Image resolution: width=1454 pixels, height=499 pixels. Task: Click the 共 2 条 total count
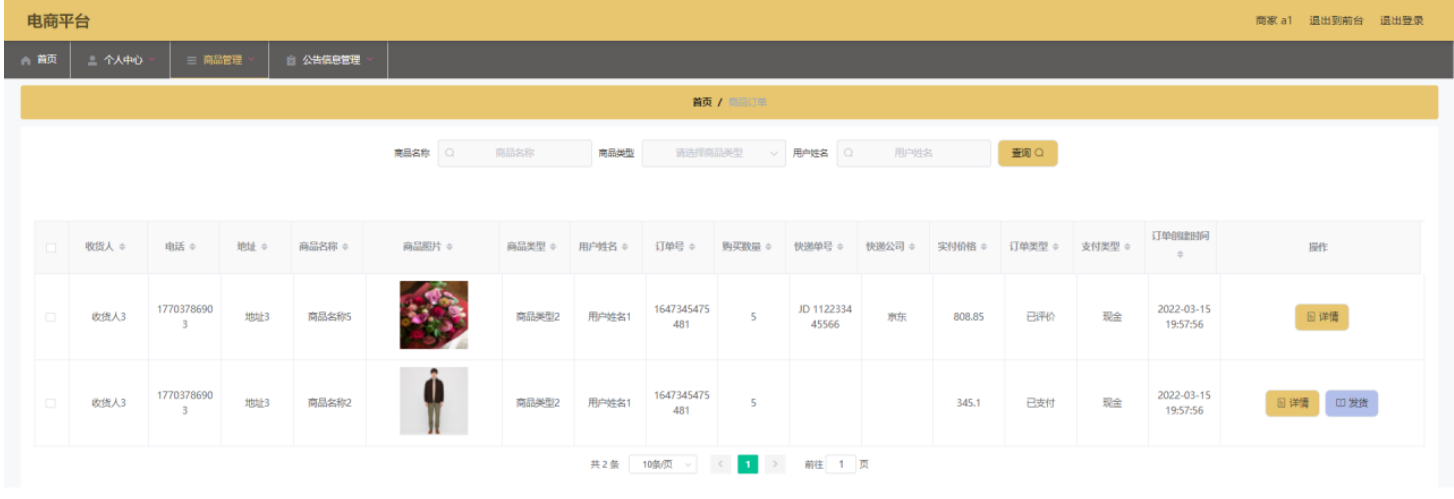point(604,464)
